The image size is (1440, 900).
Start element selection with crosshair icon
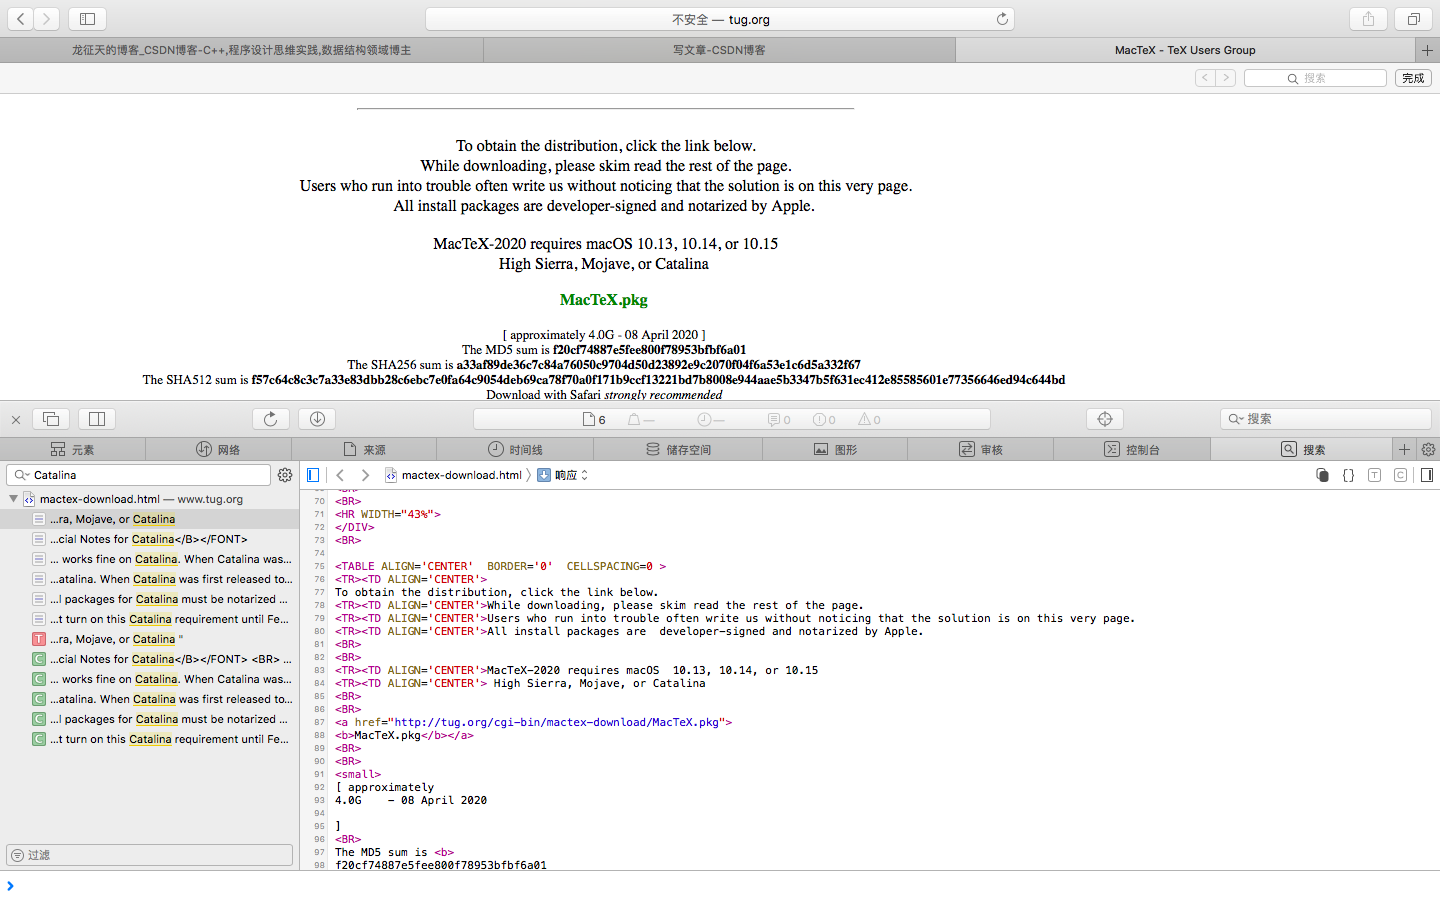[1105, 419]
